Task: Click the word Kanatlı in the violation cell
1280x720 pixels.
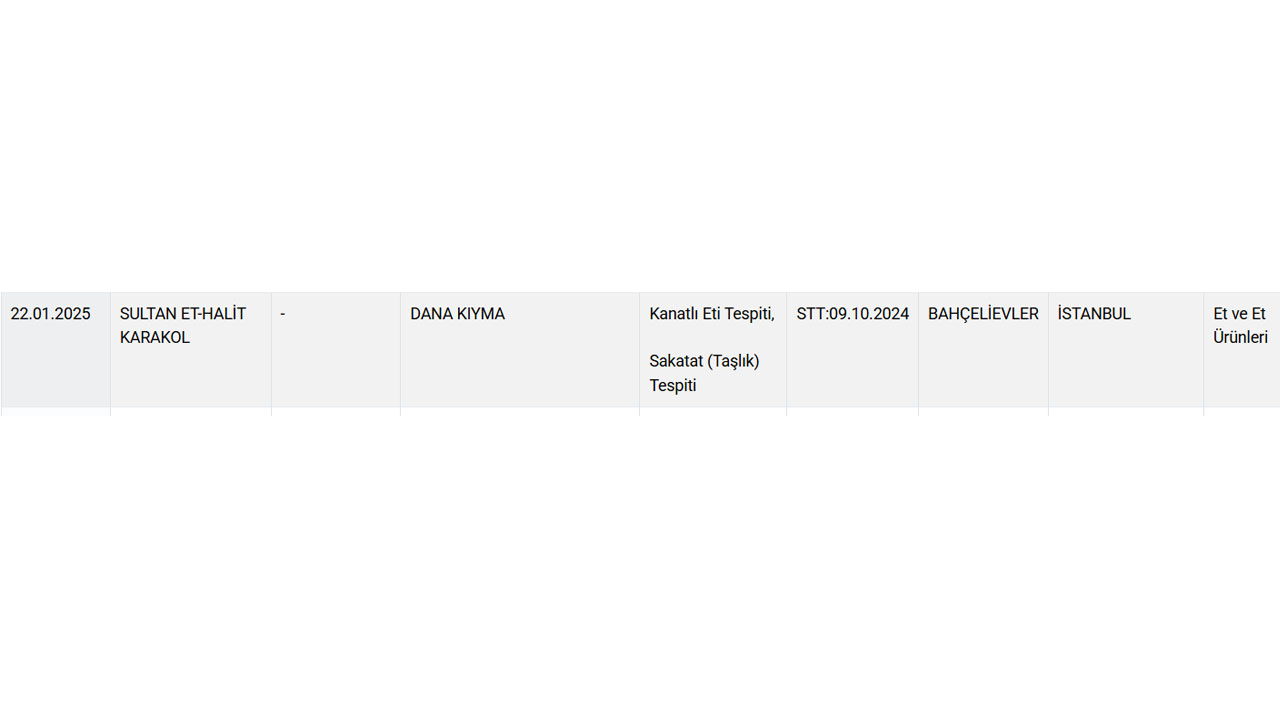Action: coord(674,314)
